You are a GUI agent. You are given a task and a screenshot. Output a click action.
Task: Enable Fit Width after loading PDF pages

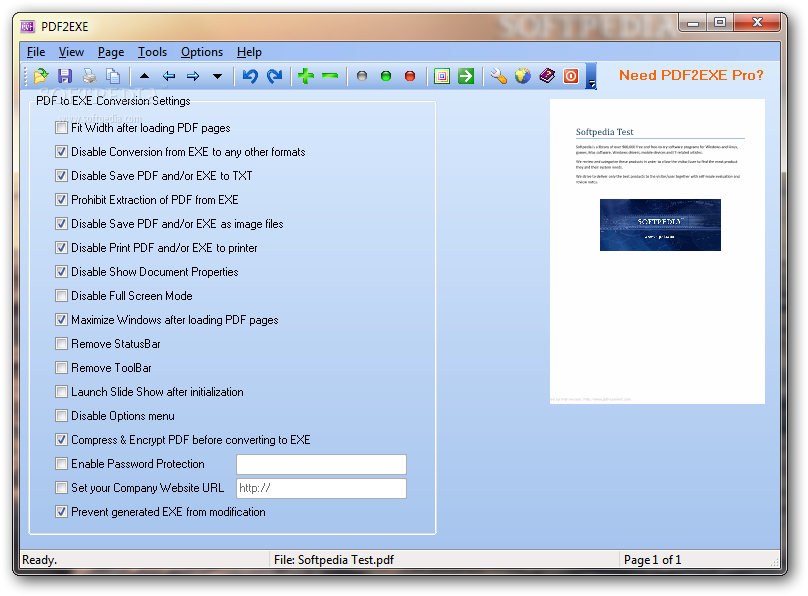pyautogui.click(x=61, y=128)
